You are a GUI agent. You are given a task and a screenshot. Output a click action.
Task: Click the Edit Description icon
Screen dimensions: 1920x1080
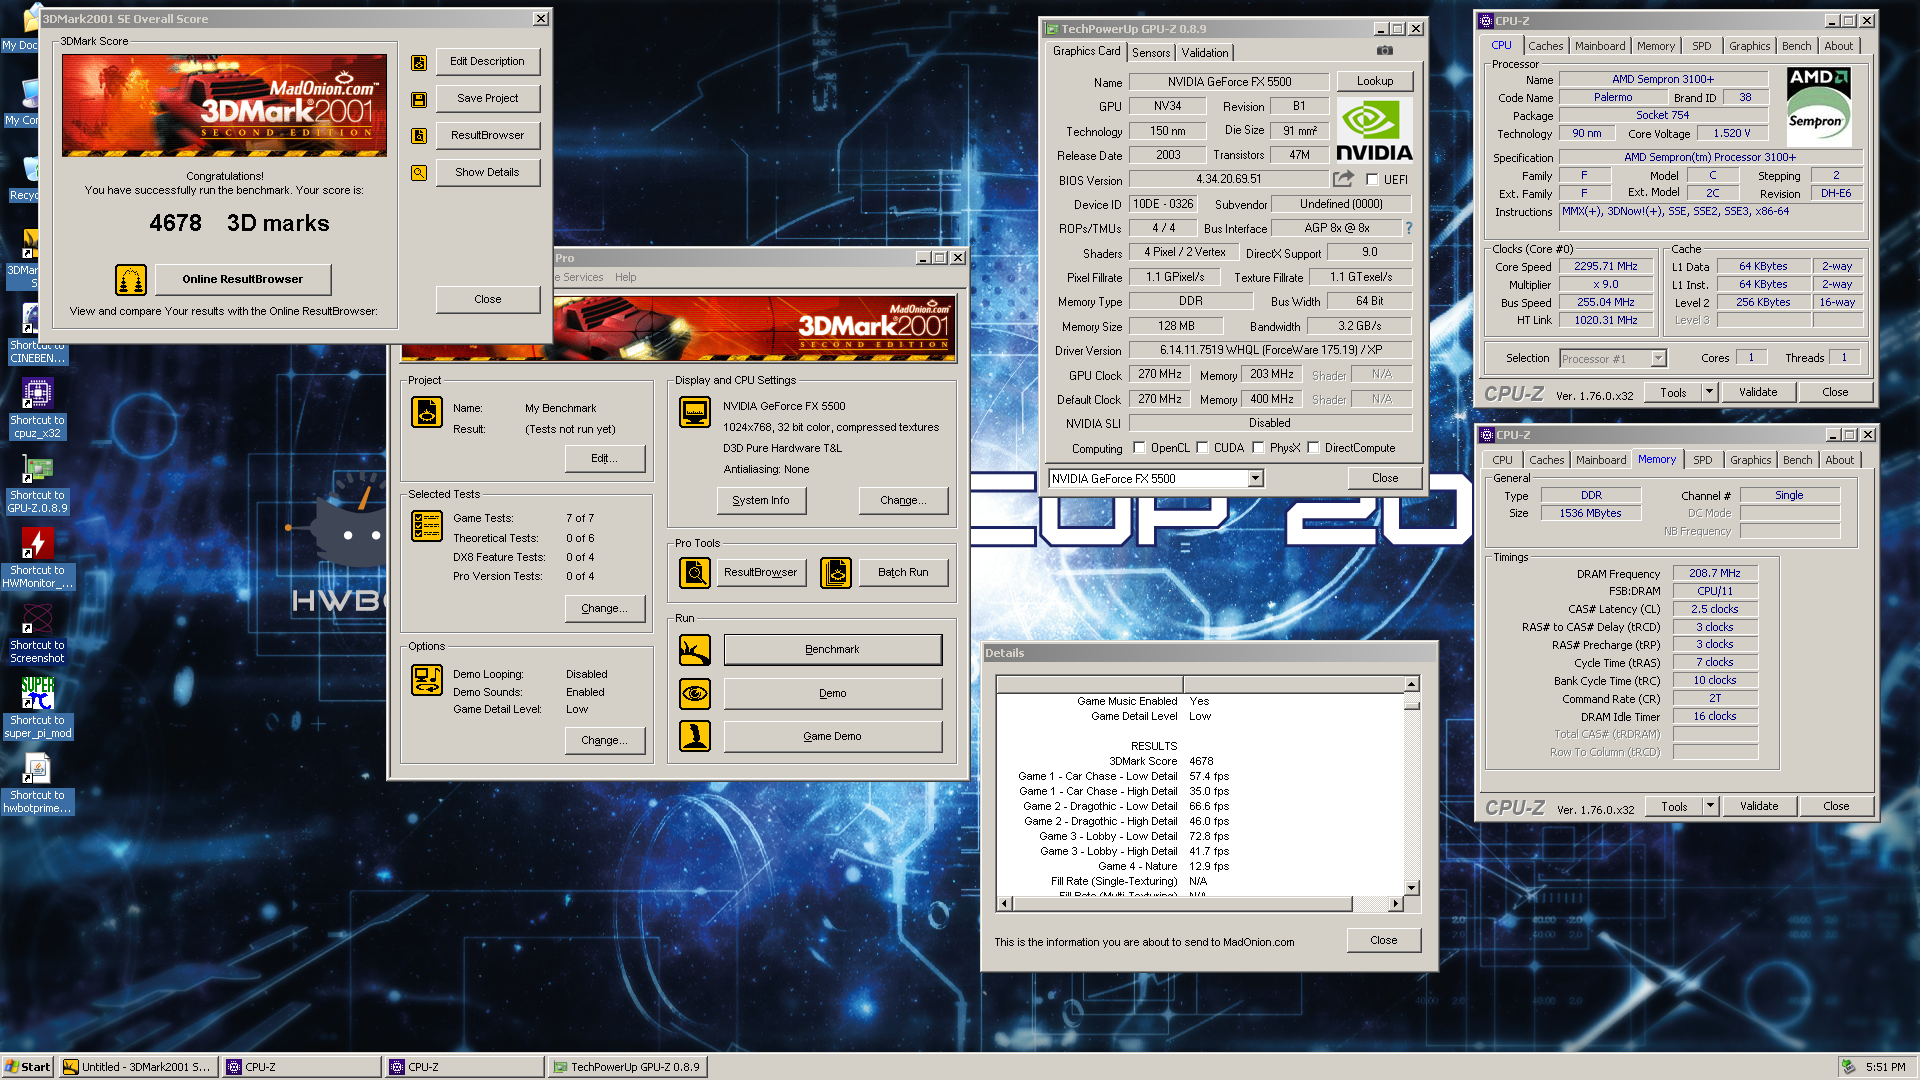419,63
